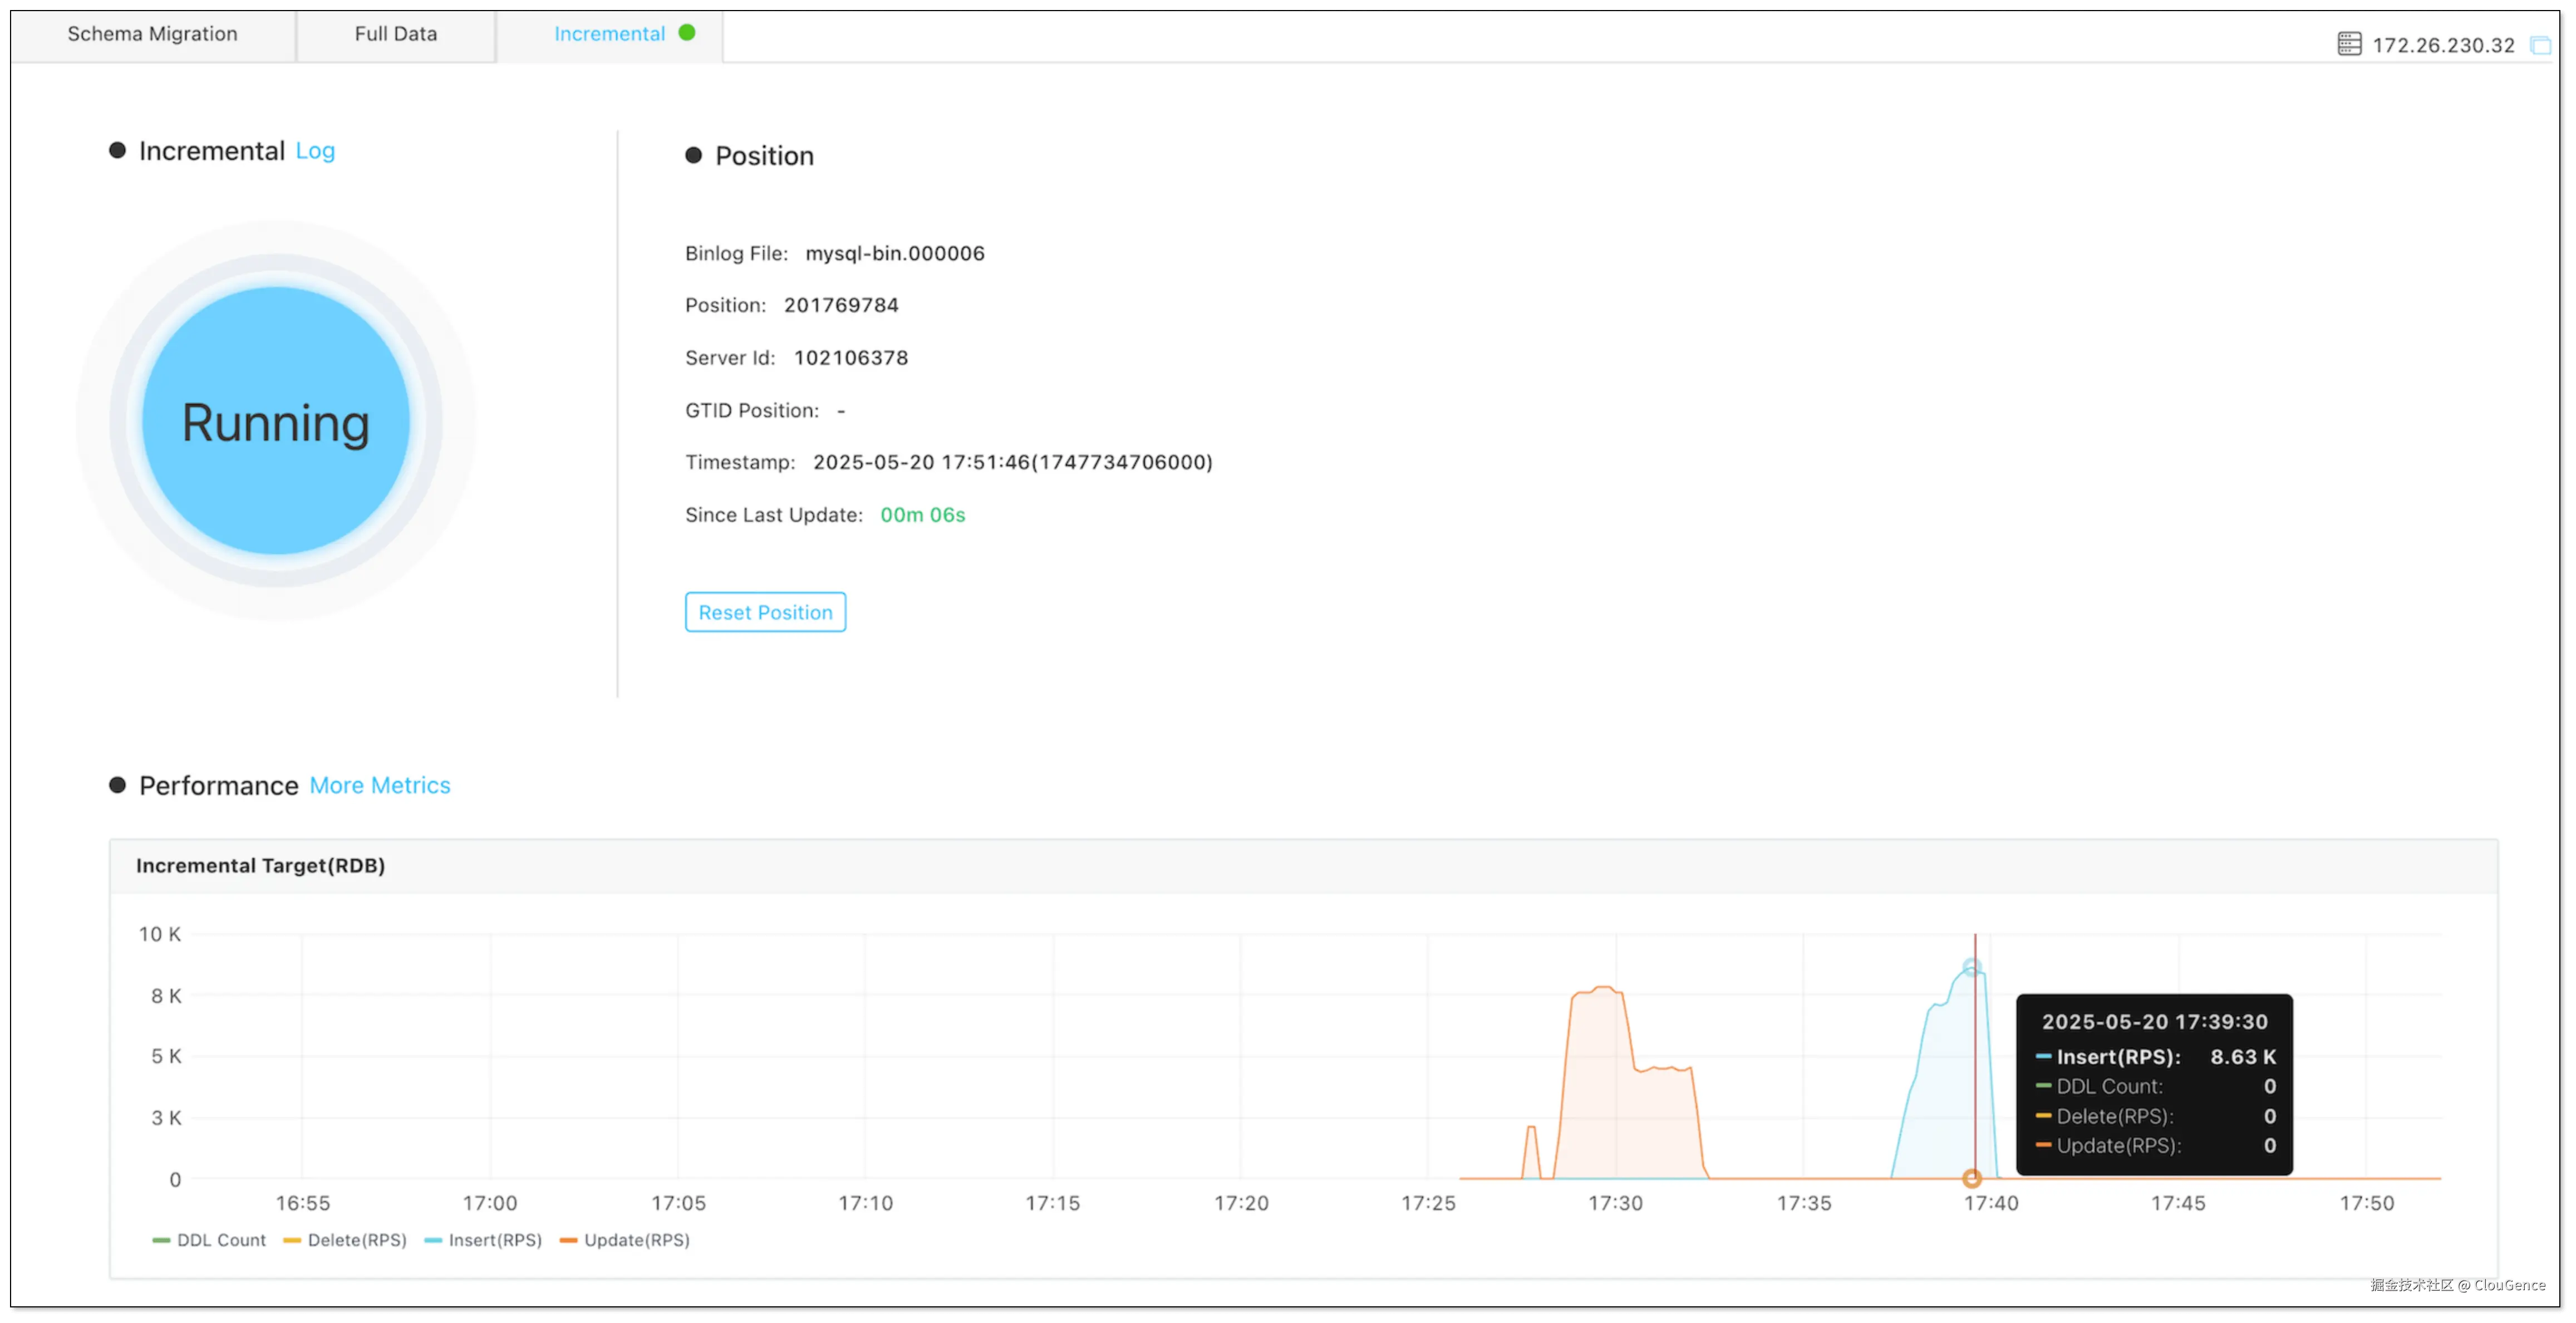Toggle DDL Count legend series

(209, 1240)
